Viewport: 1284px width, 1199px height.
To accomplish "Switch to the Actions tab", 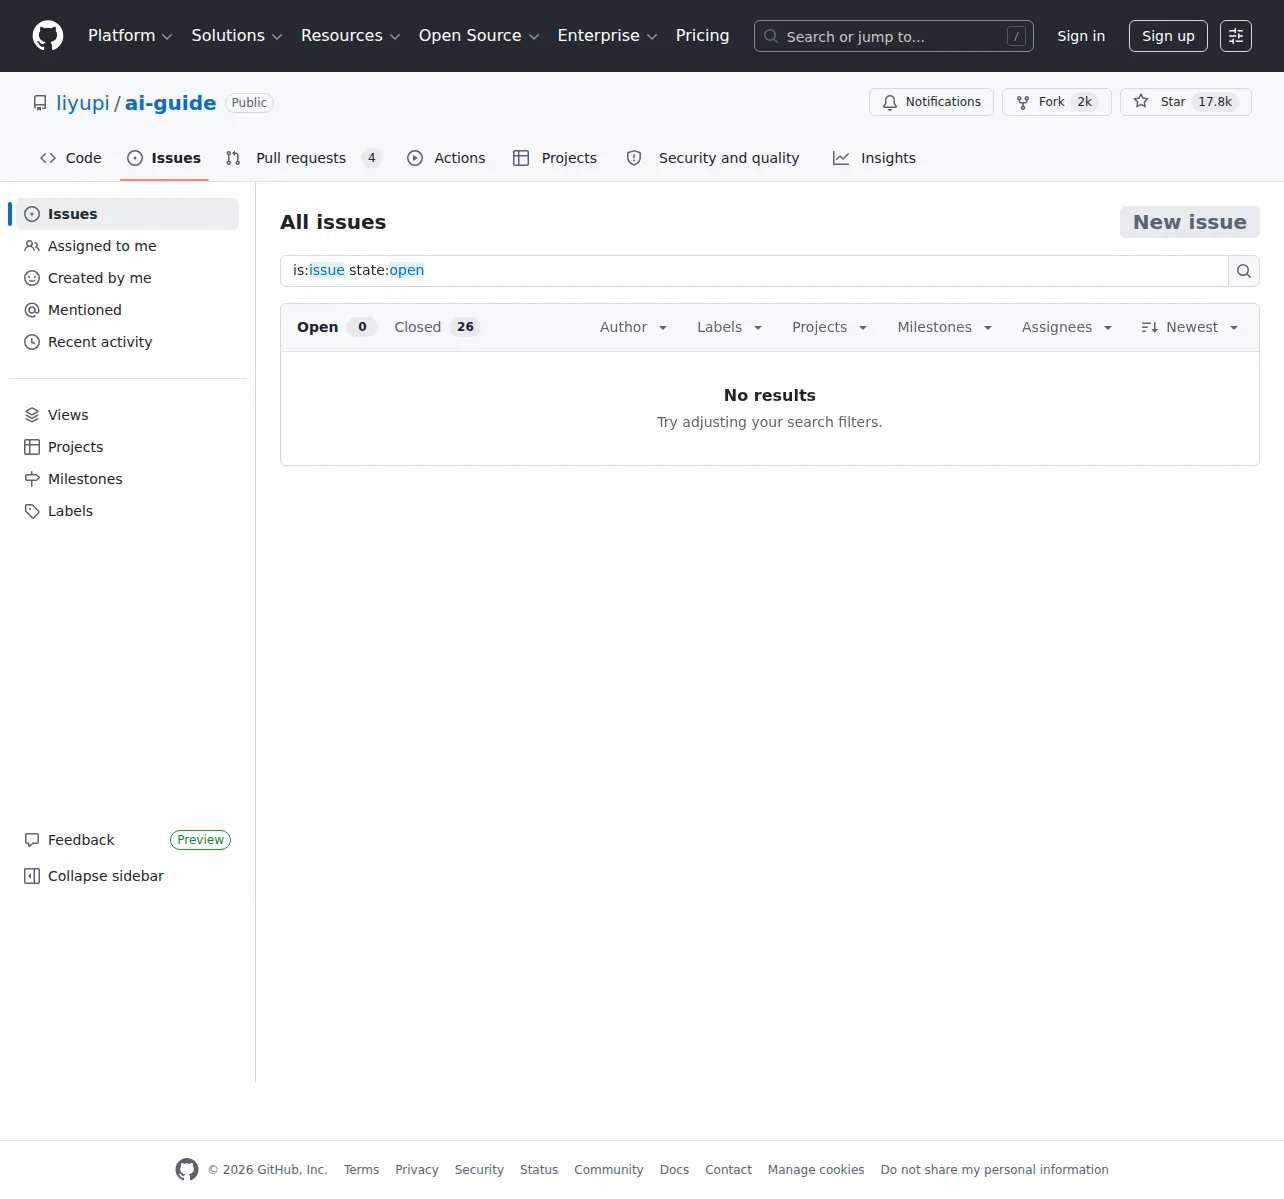I will (x=446, y=158).
